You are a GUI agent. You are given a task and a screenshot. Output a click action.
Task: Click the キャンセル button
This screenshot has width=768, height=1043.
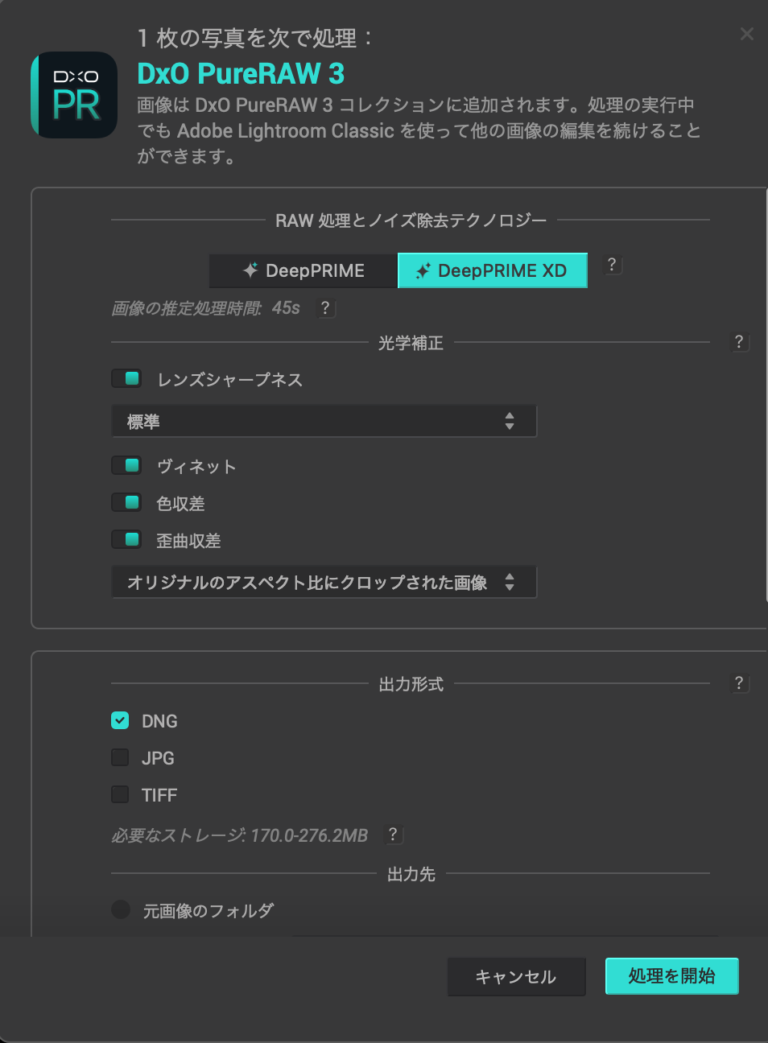tap(516, 977)
